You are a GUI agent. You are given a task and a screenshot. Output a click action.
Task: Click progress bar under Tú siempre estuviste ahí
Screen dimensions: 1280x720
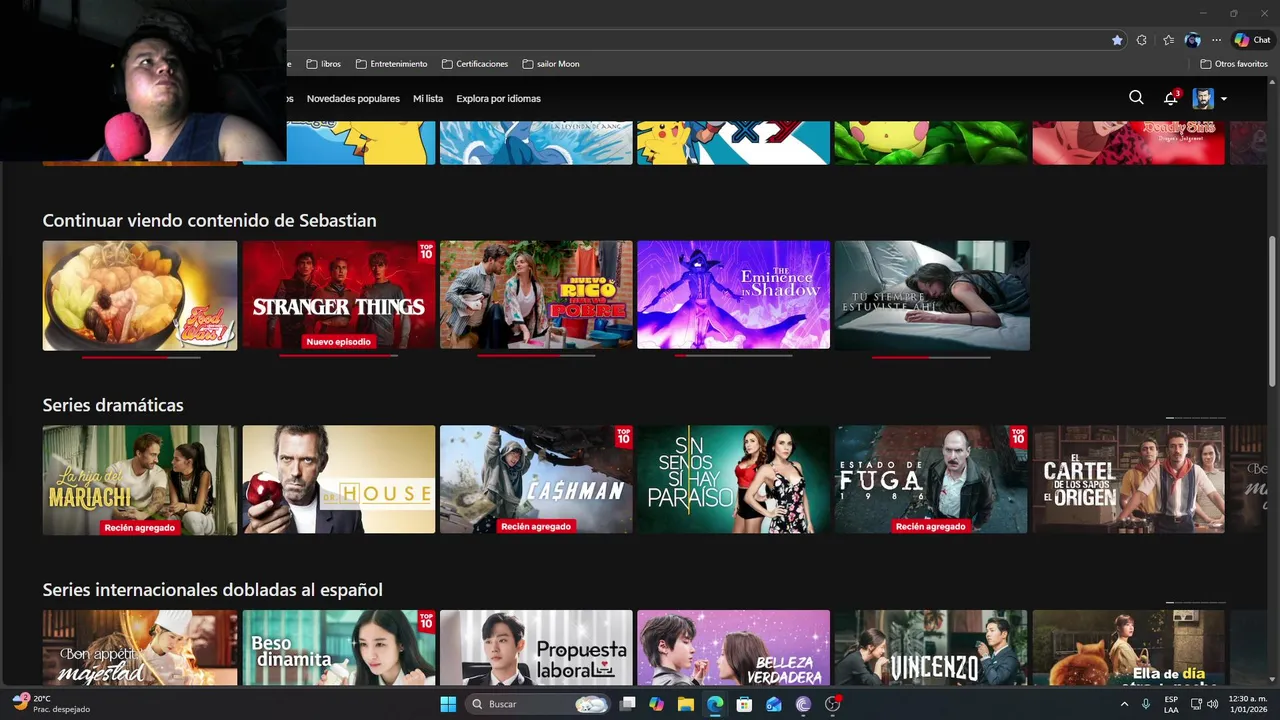point(931,356)
